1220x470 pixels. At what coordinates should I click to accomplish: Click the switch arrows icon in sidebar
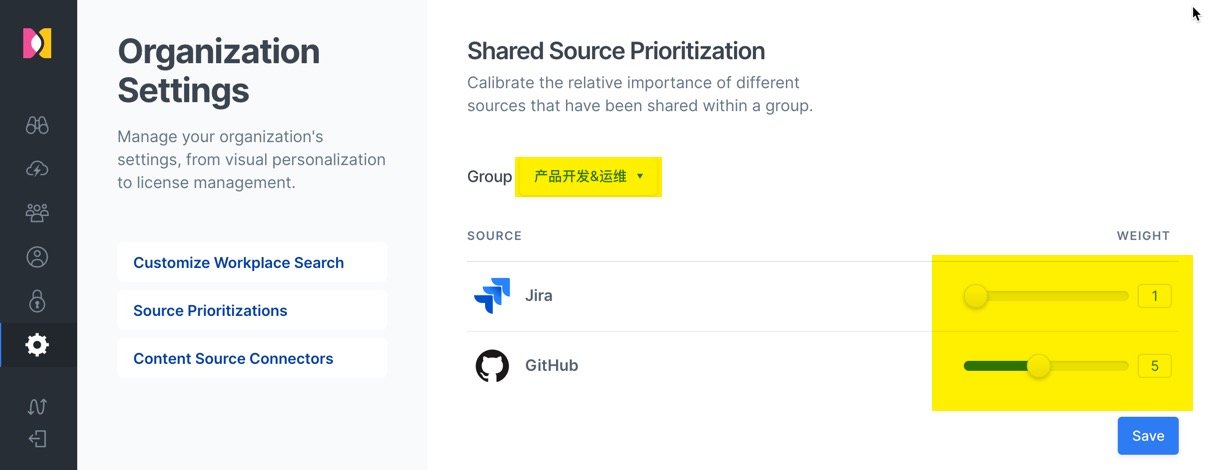[37, 406]
